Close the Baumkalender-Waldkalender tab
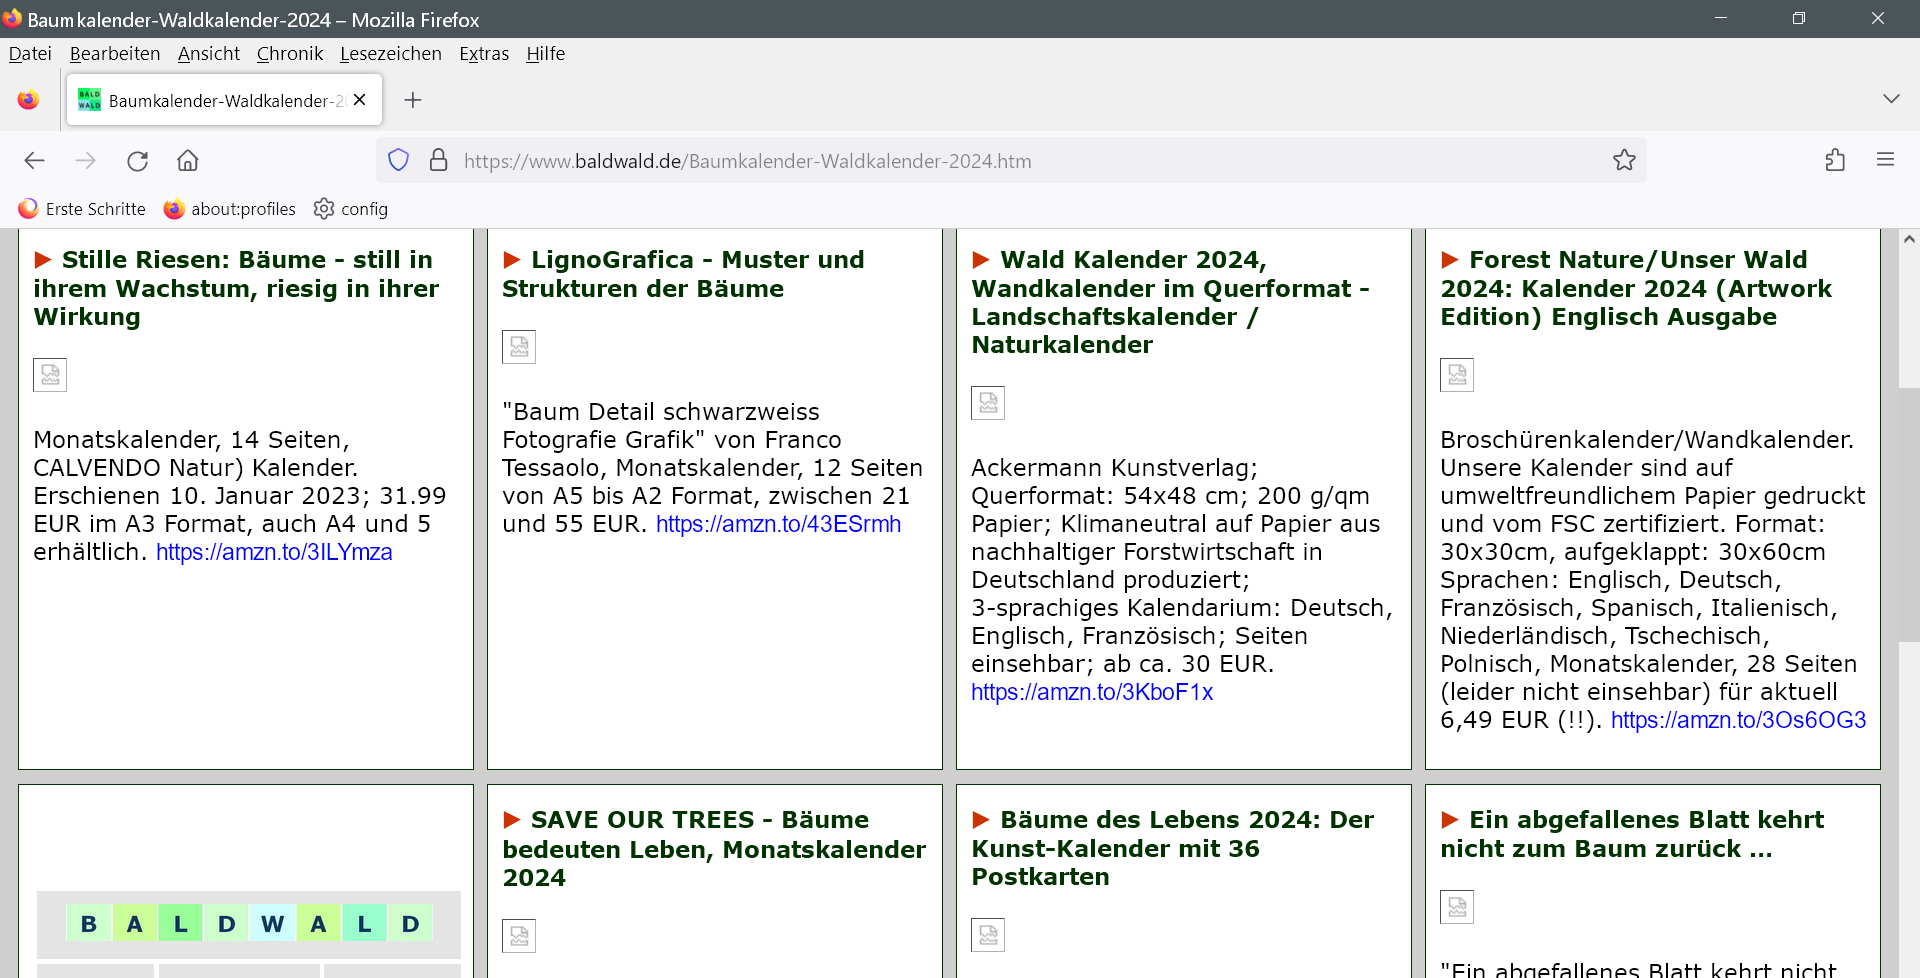Viewport: 1920px width, 978px height. pyautogui.click(x=360, y=100)
